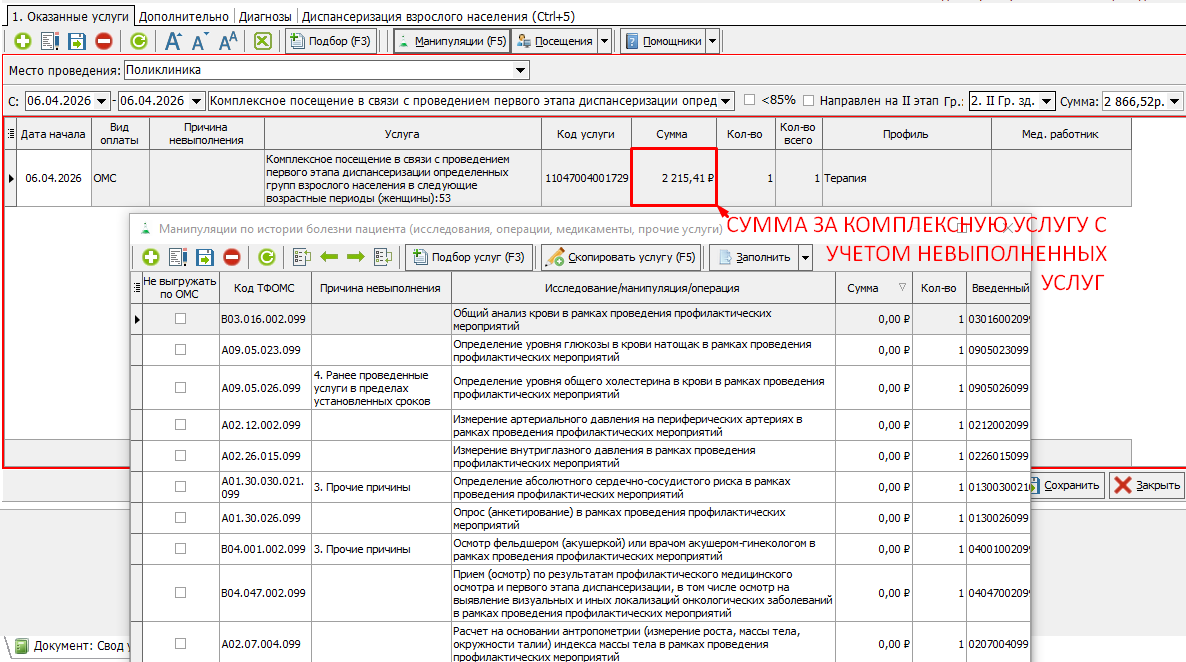Open the 'Дополнительно' tab
Screen dimensions: 1186x662
(x=185, y=17)
